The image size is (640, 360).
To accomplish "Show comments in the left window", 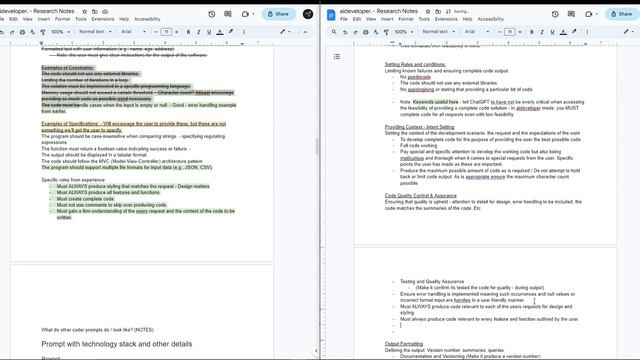I will coord(228,14).
